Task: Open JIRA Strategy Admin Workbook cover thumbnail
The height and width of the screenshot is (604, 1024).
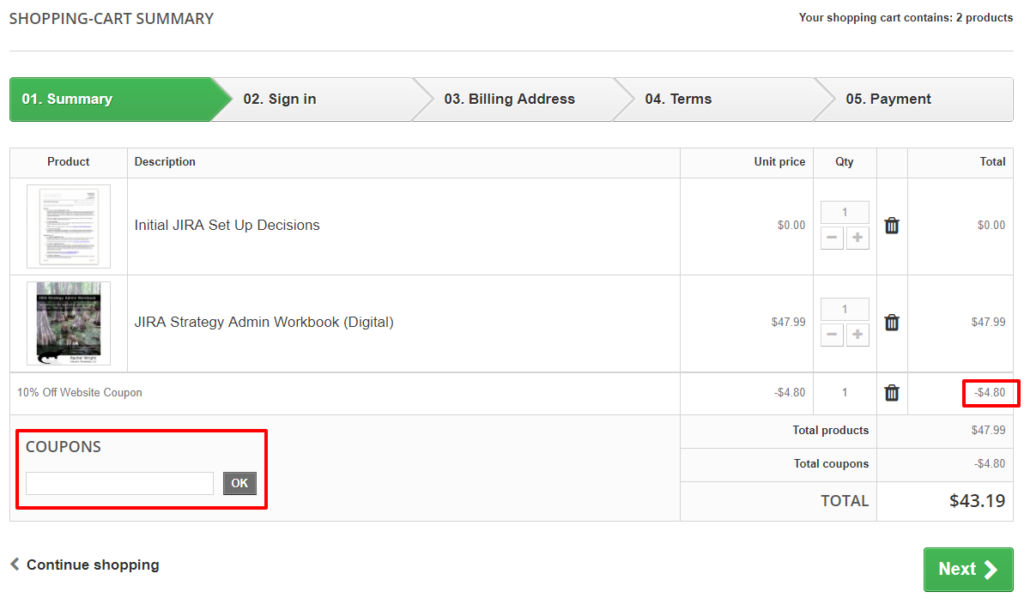Action: pyautogui.click(x=69, y=323)
